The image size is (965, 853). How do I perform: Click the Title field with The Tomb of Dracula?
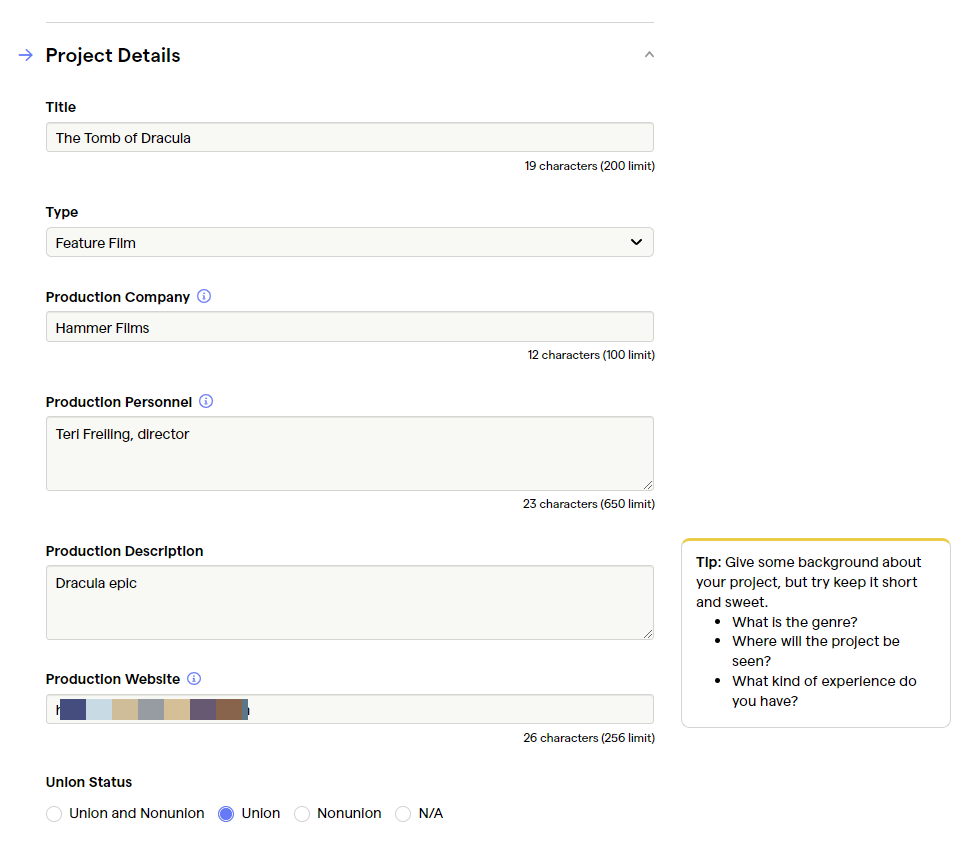(x=350, y=137)
